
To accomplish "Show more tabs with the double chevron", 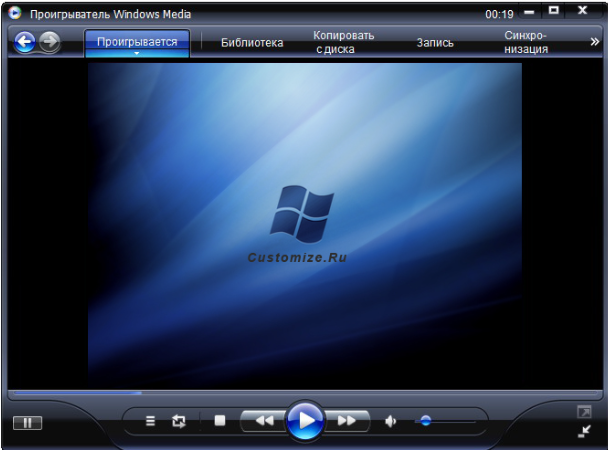I will pos(594,42).
